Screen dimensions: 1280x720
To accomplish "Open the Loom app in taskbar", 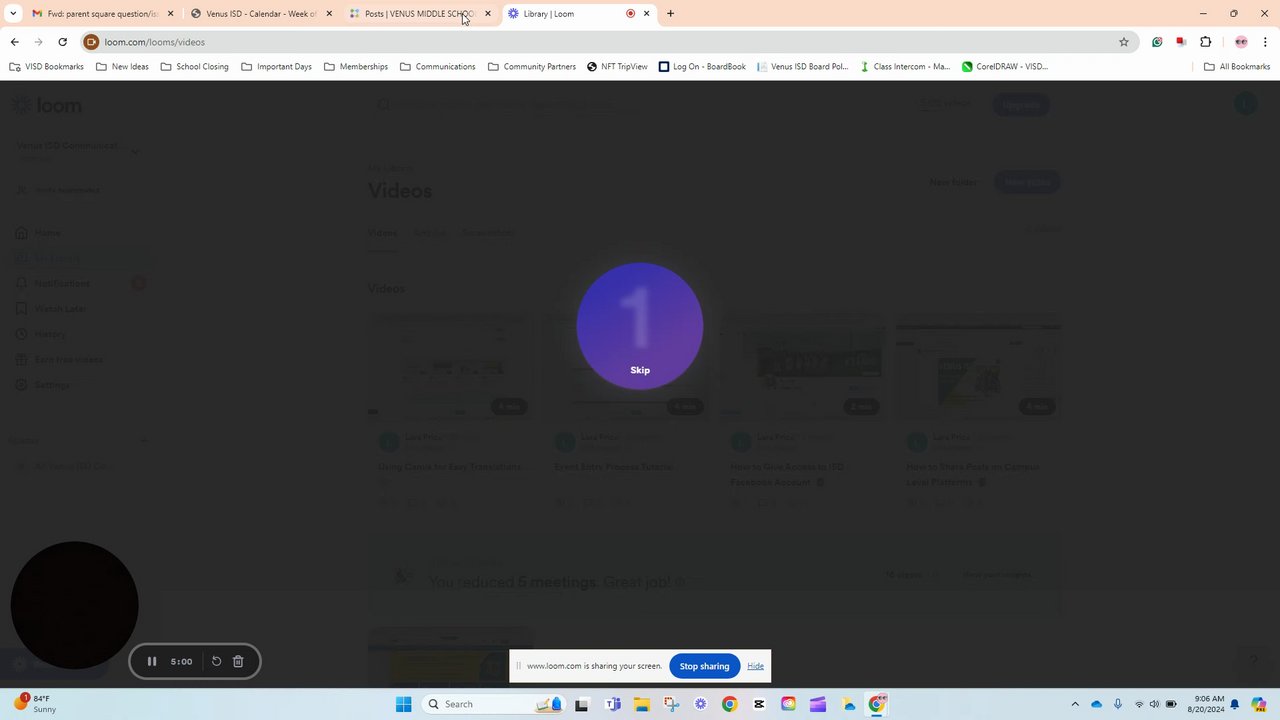I will 700,704.
